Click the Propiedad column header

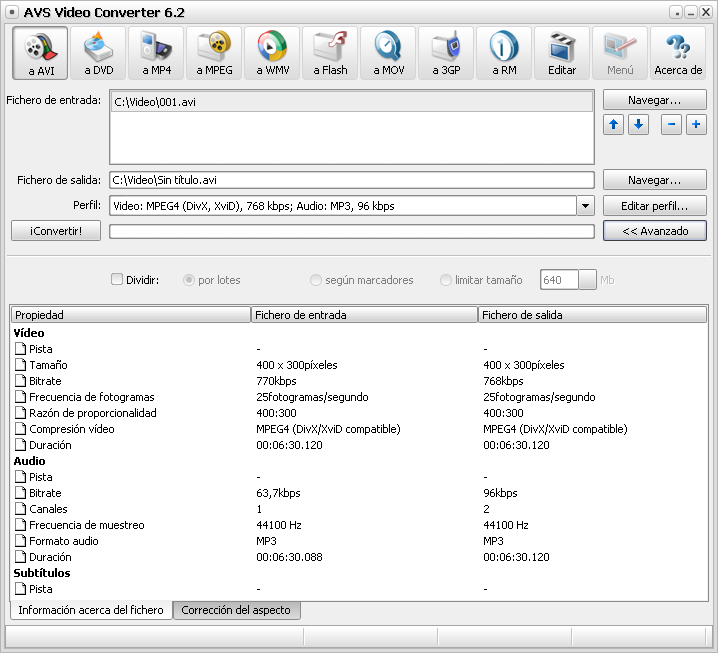(x=131, y=315)
